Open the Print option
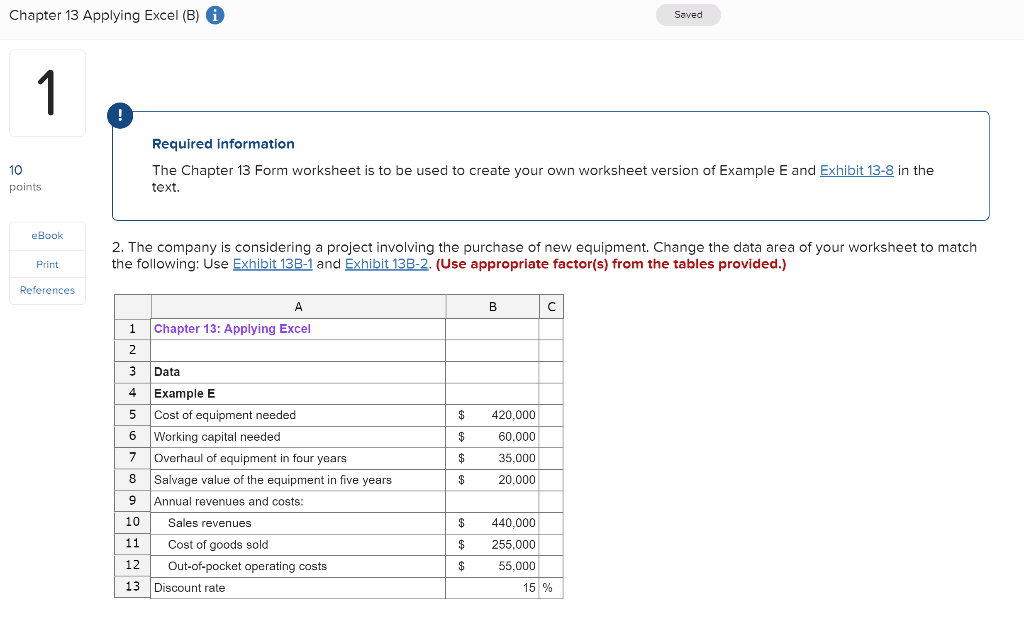Screen dimensions: 1024x630 (46, 263)
